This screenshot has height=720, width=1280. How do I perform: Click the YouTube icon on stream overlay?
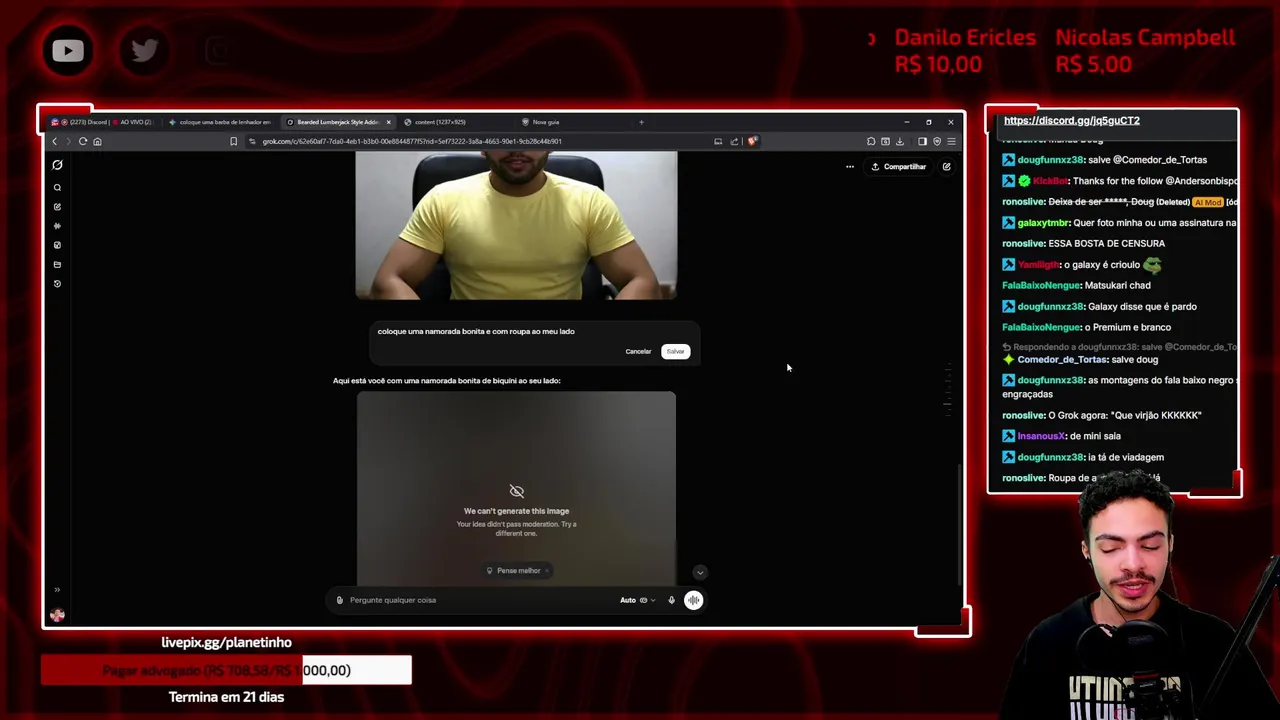(x=68, y=50)
